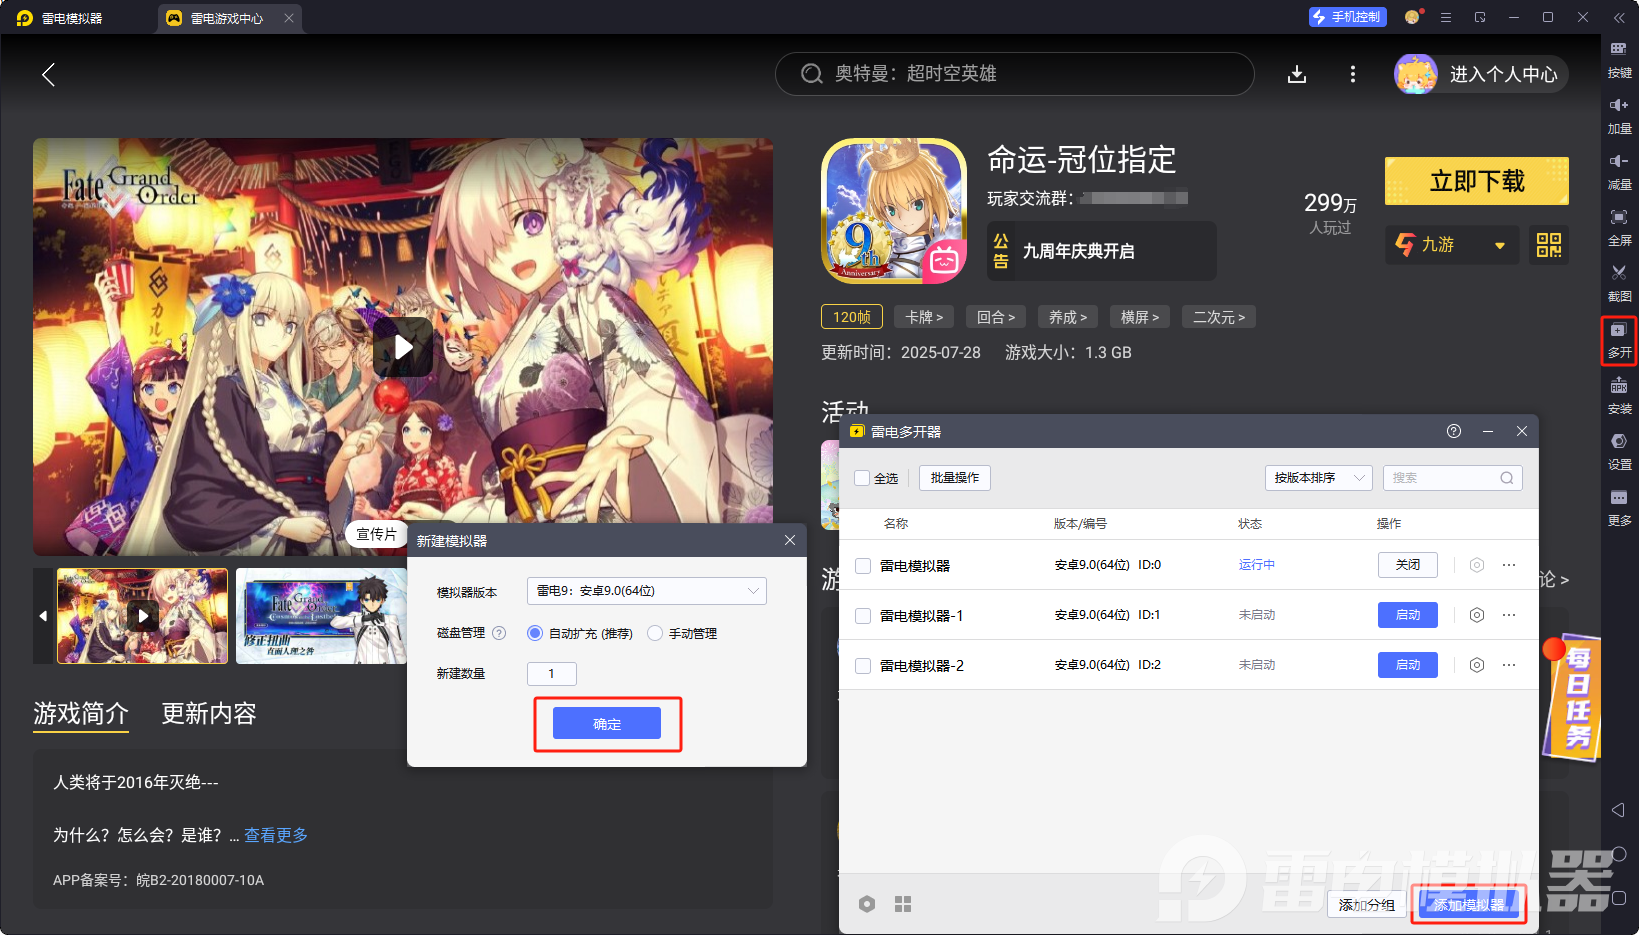Viewport: 1639px width, 935px height.
Task: Click the QR code icon beside 九游
Action: pos(1547,245)
